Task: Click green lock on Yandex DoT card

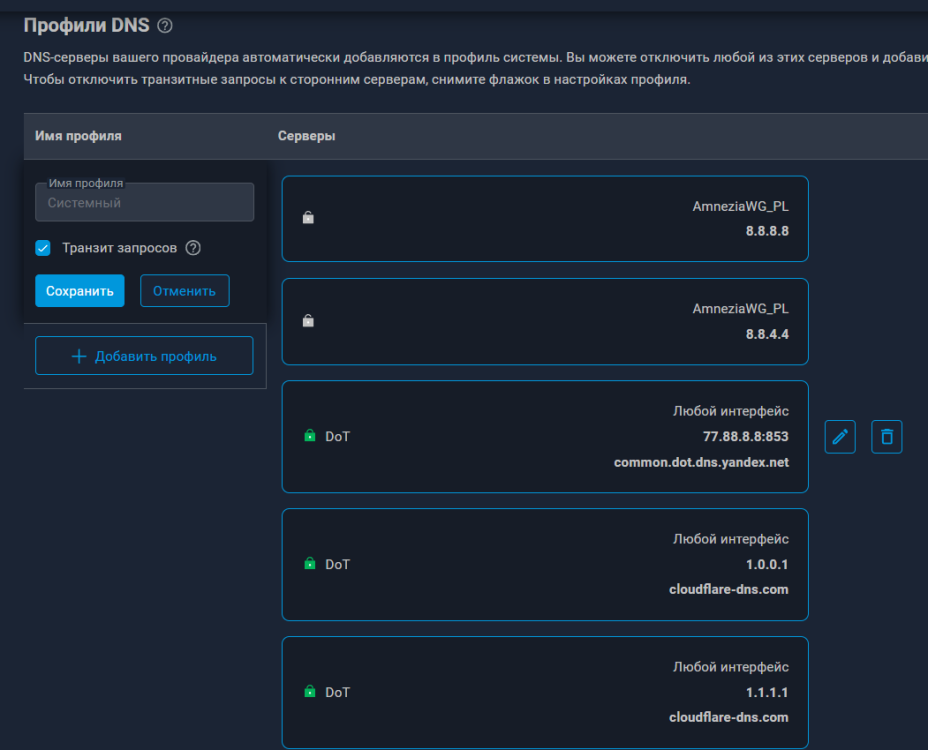Action: click(x=309, y=437)
